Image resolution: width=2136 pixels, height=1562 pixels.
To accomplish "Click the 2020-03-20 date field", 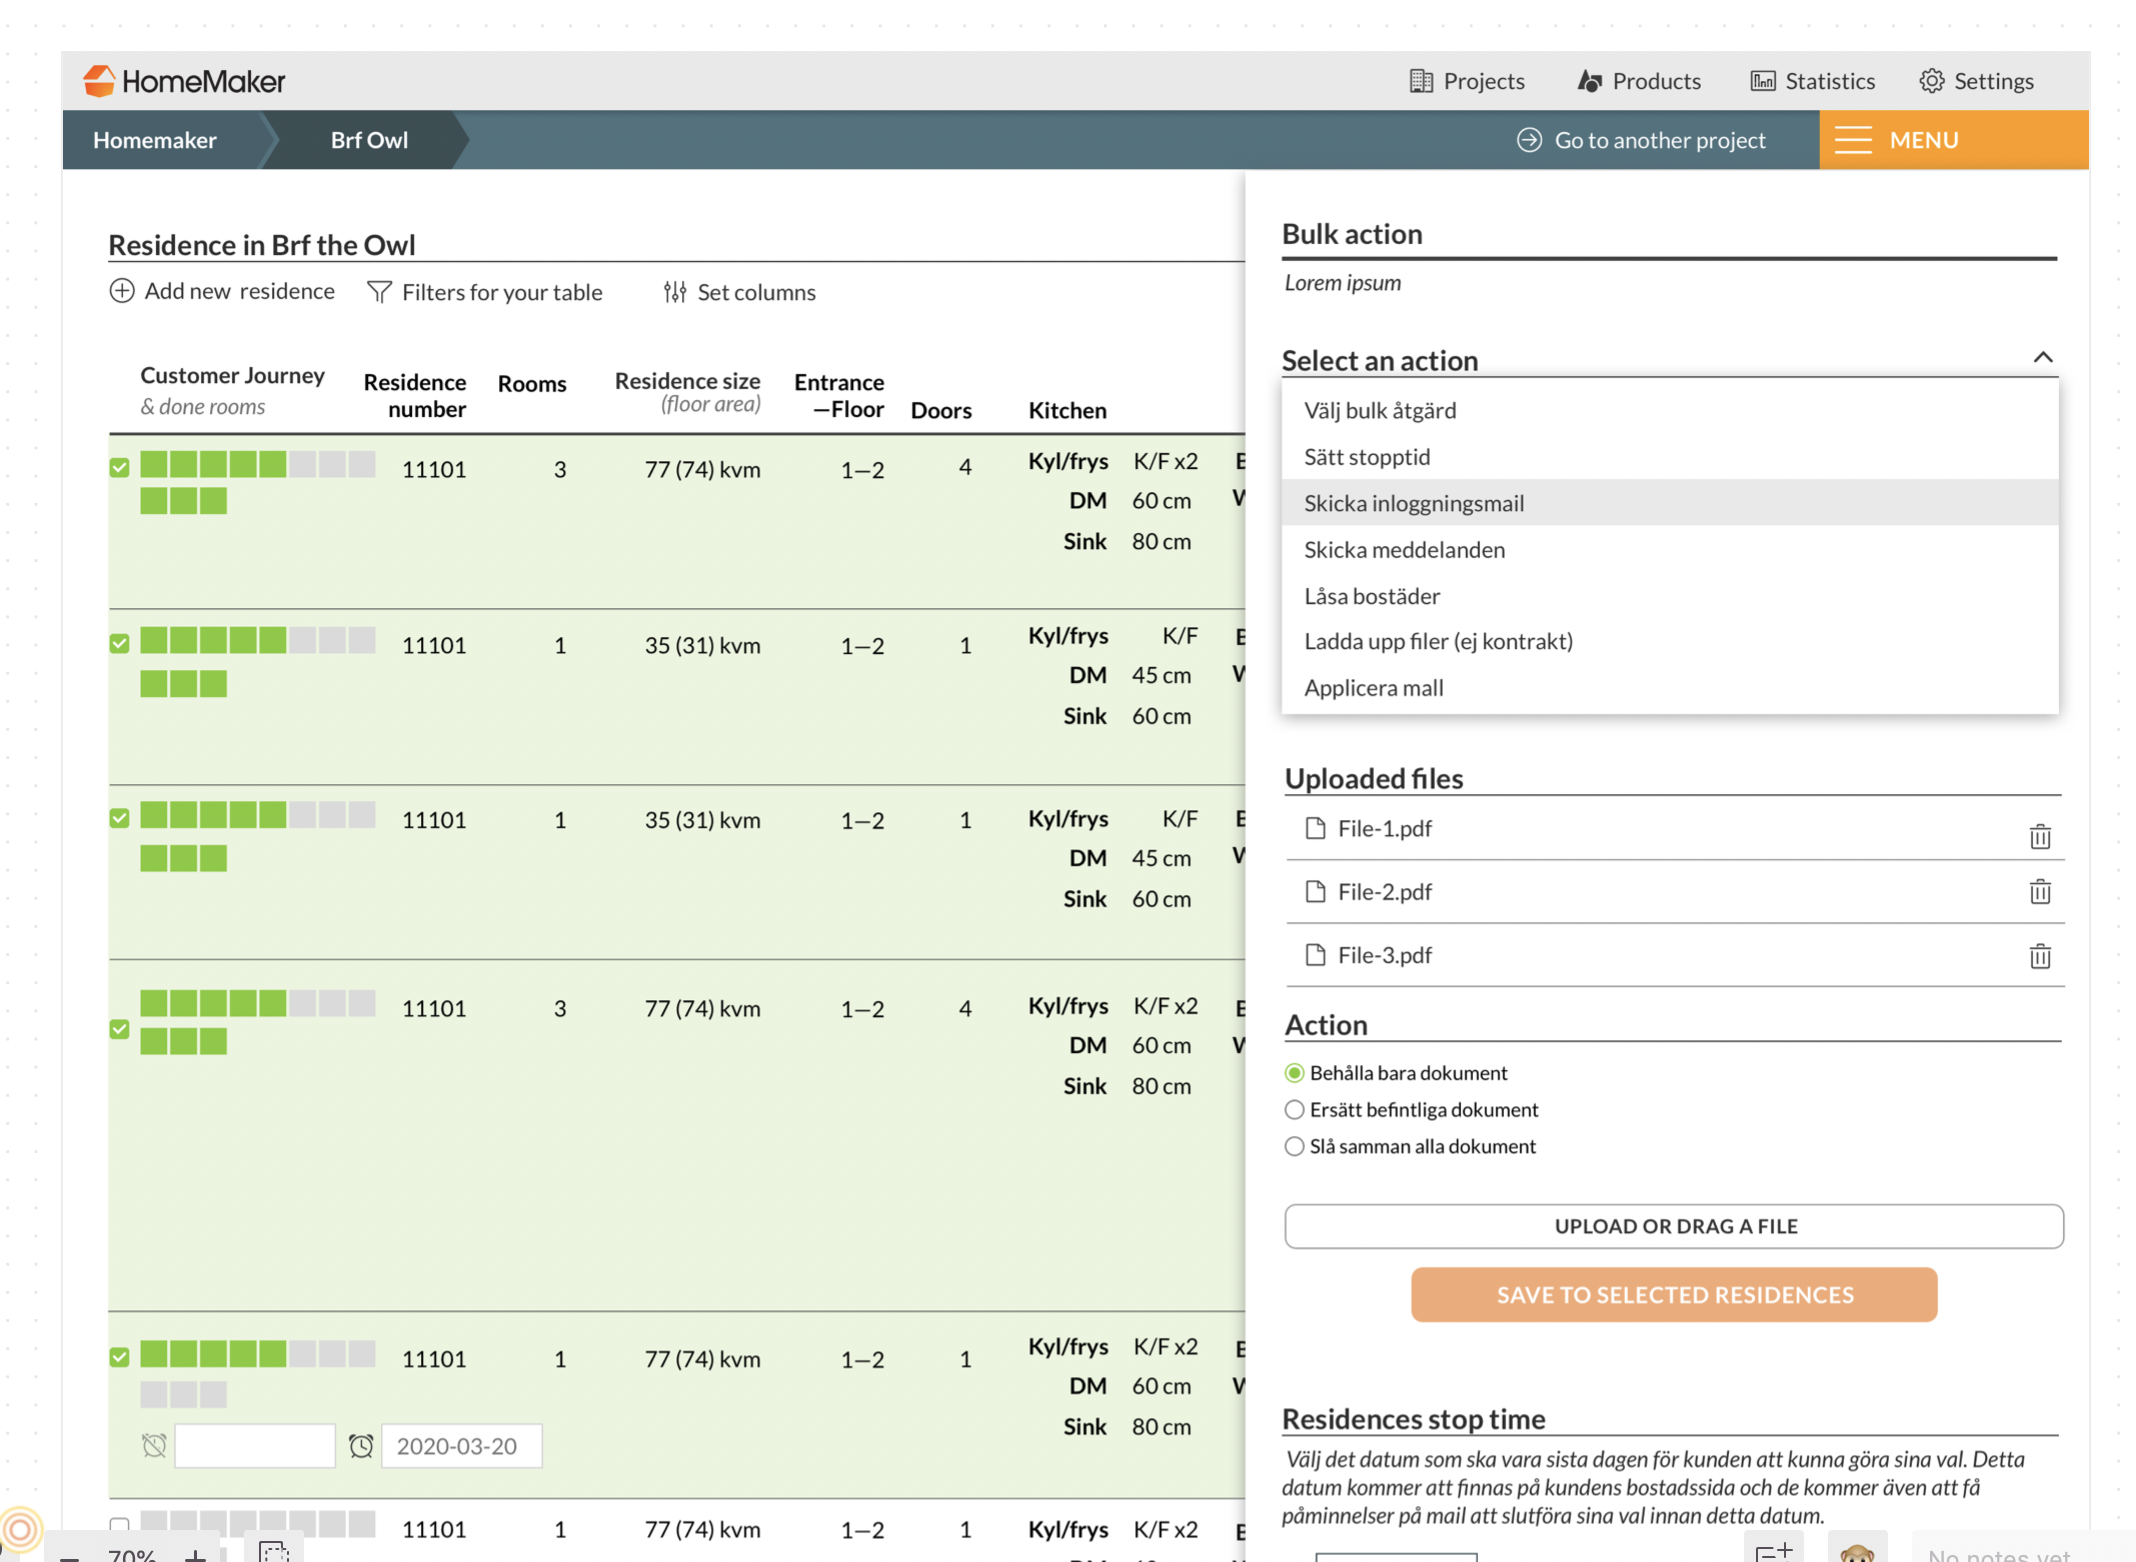I will click(462, 1445).
